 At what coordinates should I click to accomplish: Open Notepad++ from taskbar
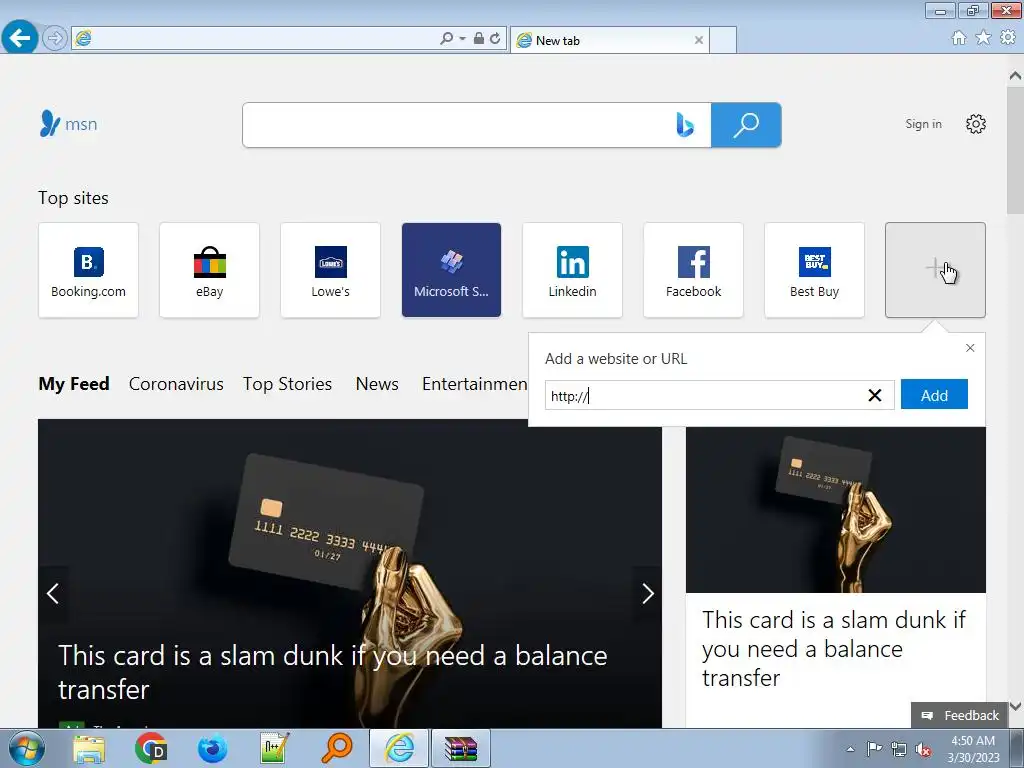pos(274,748)
